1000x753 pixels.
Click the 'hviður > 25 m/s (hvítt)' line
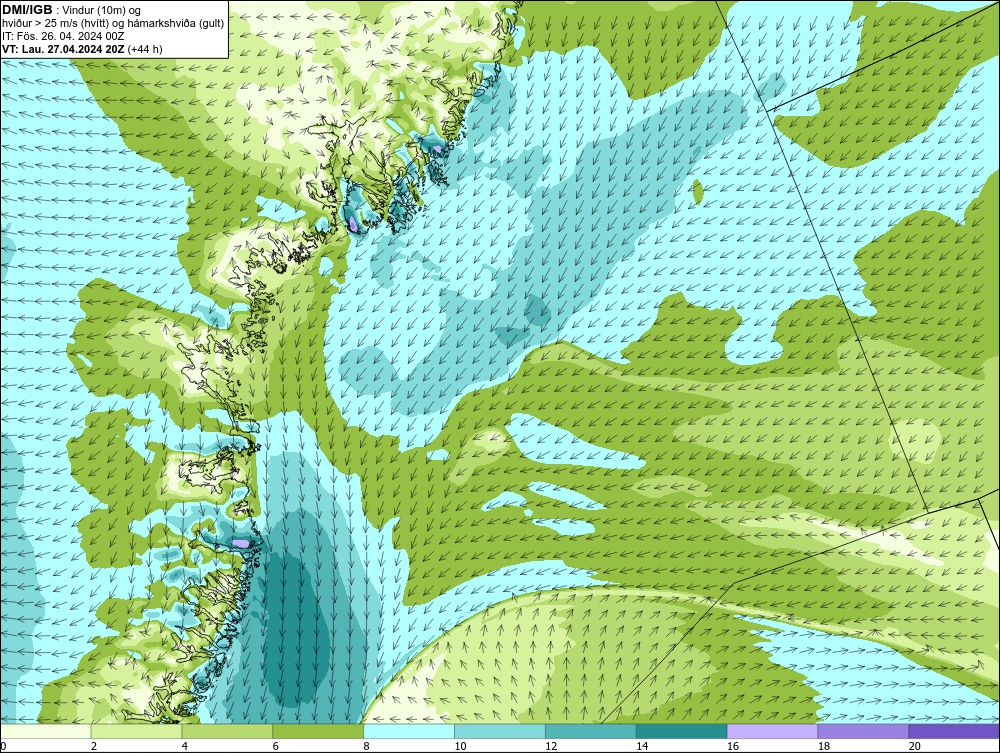click(x=113, y=23)
